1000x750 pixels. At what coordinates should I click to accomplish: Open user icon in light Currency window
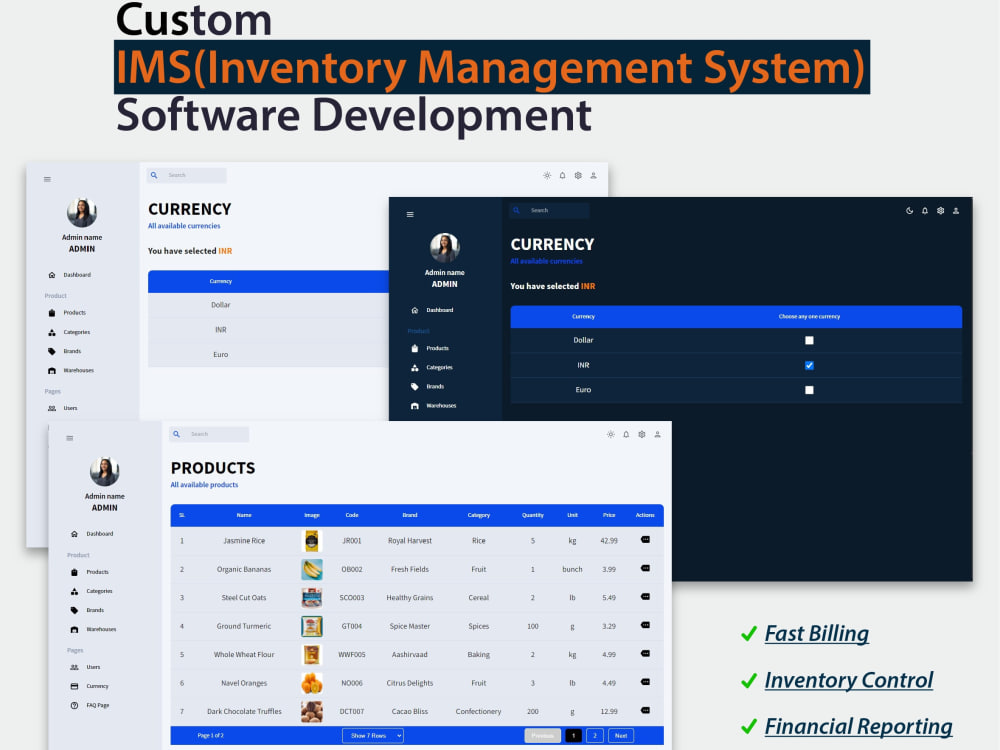594,175
